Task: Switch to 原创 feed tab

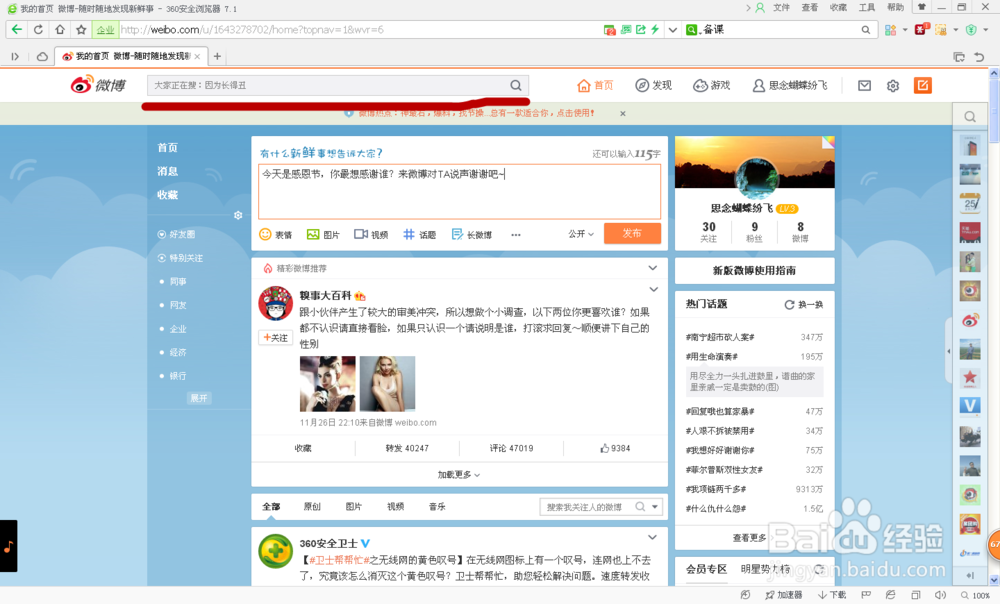Action: click(312, 507)
